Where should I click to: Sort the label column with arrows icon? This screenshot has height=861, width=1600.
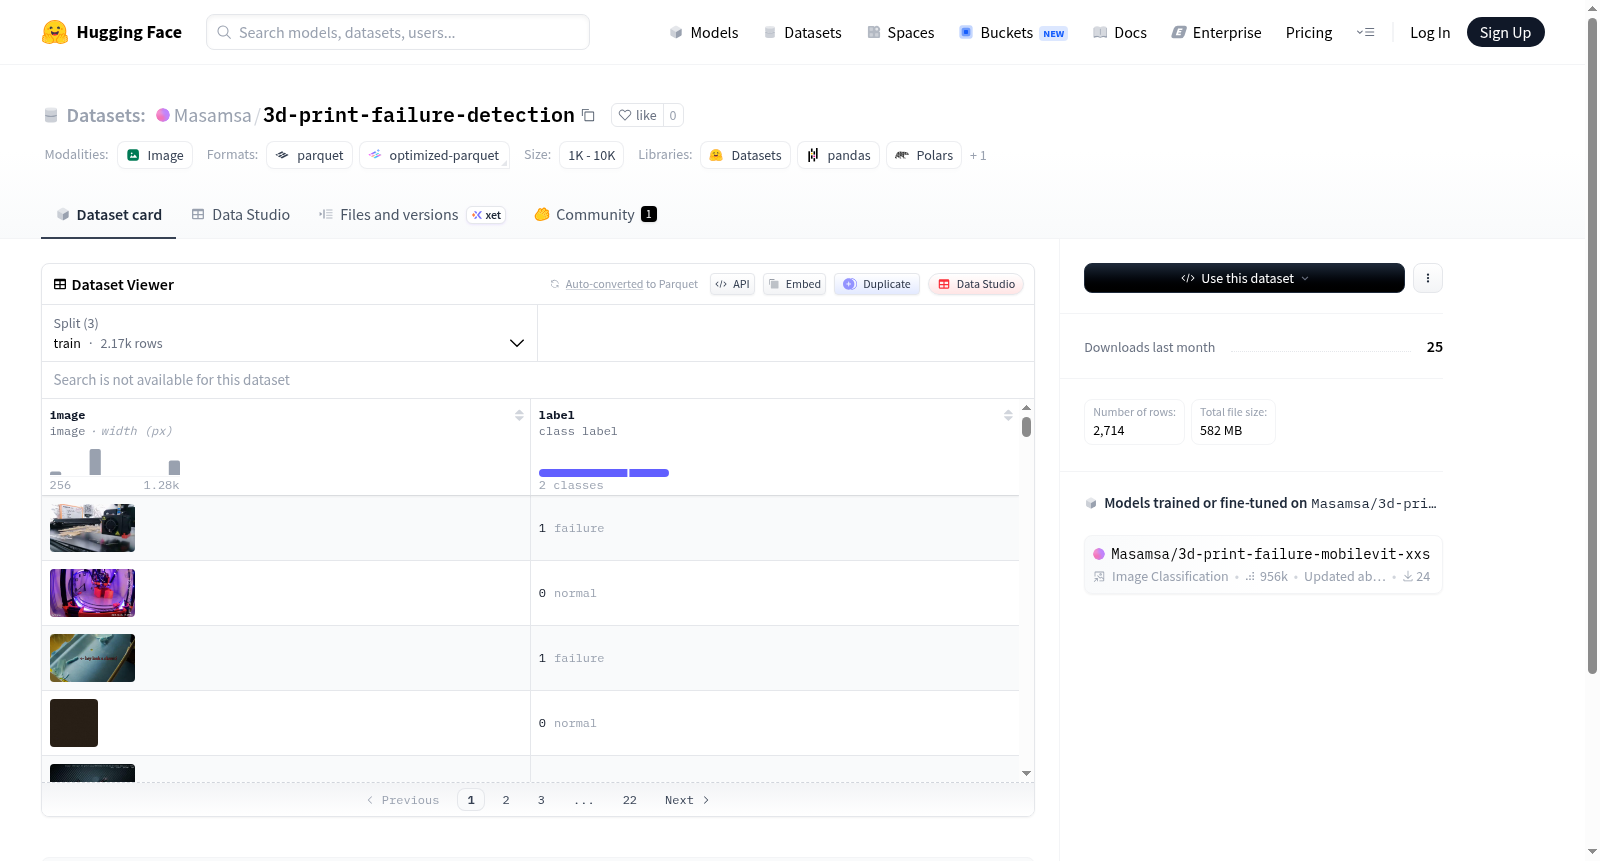pos(1008,415)
